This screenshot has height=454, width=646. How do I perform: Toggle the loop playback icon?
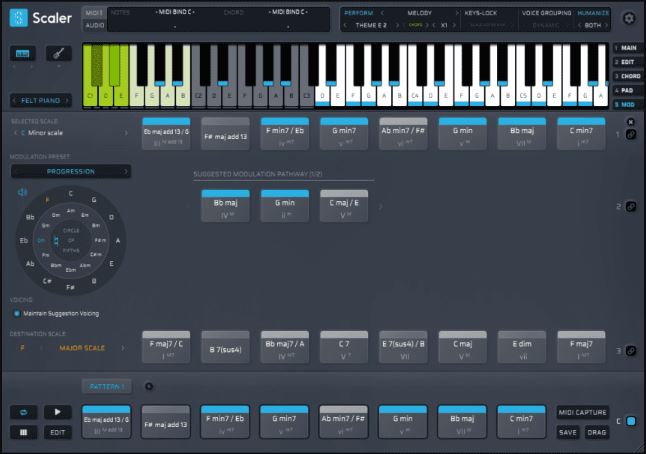click(x=23, y=411)
